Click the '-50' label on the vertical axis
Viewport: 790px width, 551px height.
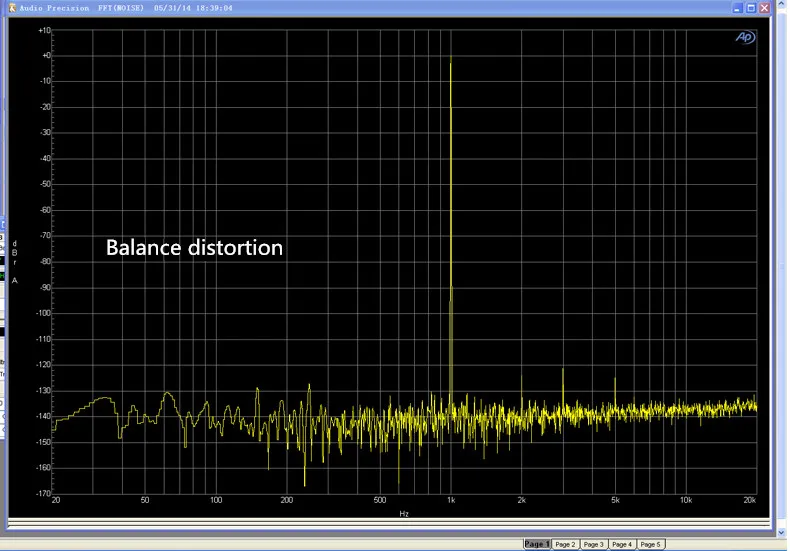point(45,184)
